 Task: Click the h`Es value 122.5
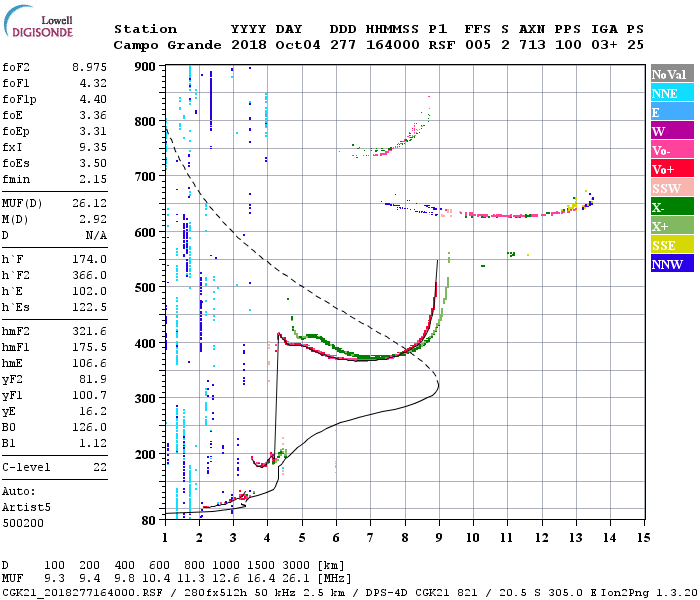[89, 307]
